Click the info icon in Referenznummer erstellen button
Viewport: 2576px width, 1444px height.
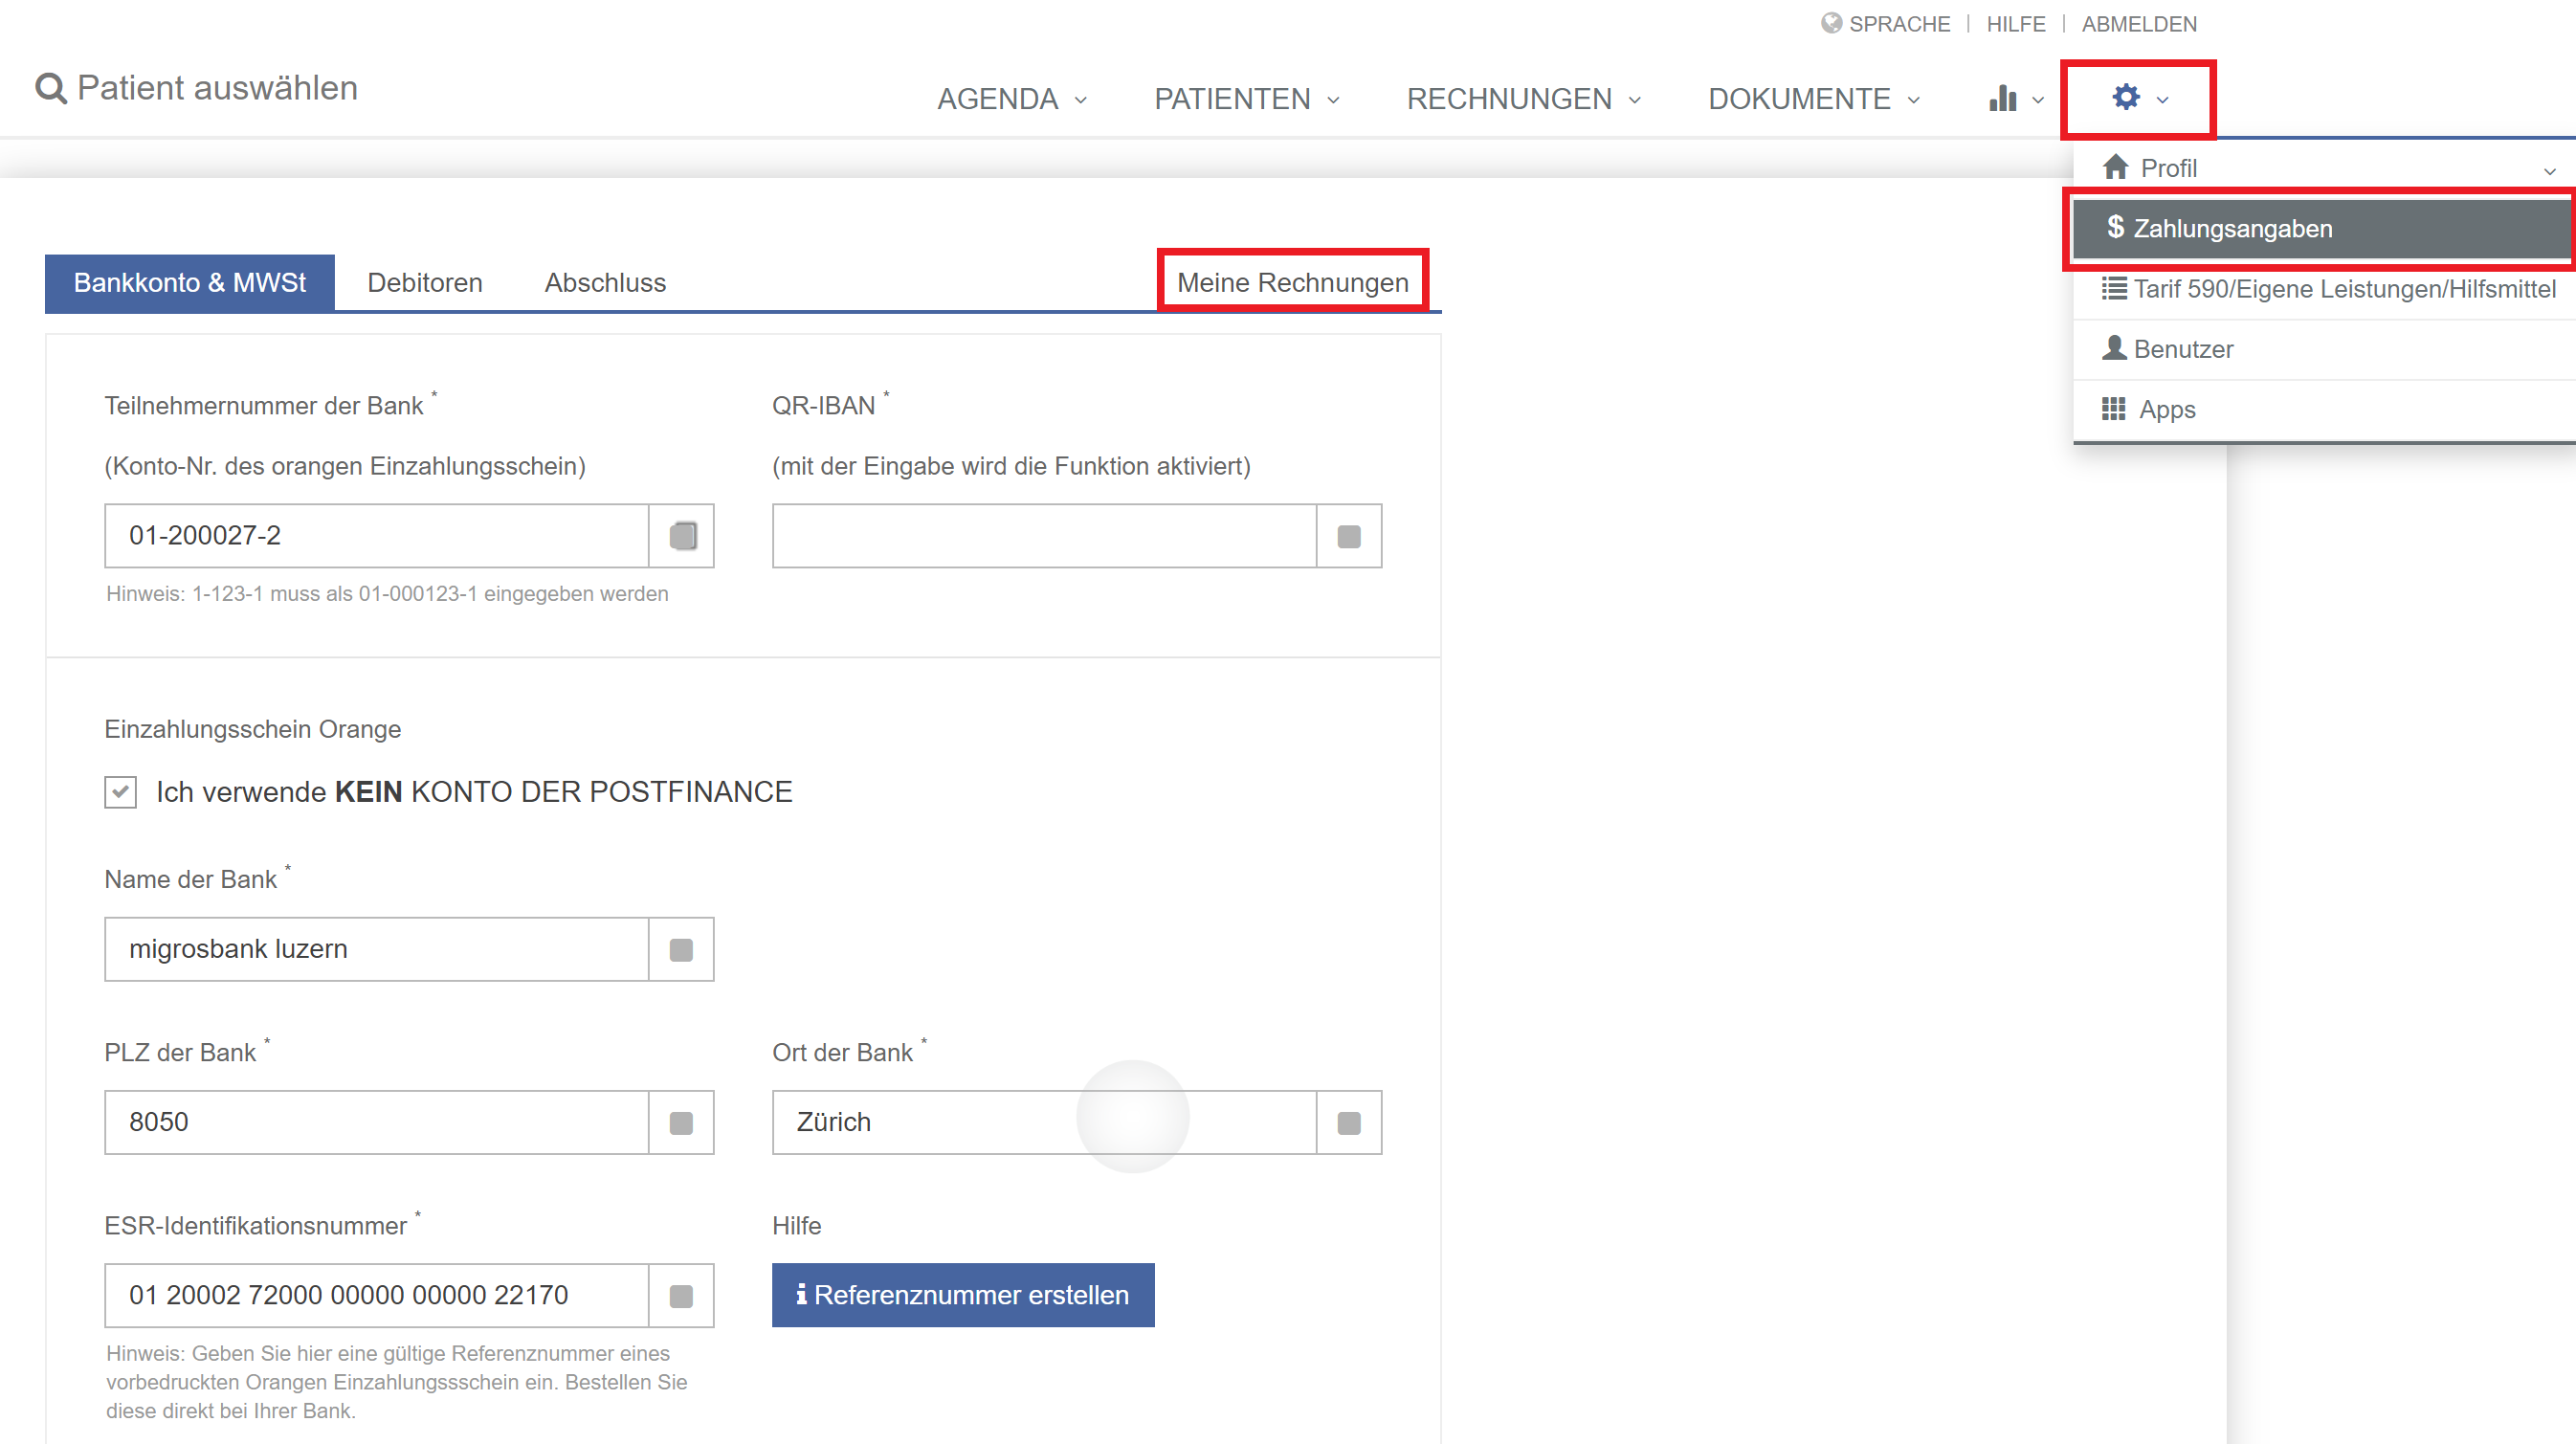point(801,1294)
